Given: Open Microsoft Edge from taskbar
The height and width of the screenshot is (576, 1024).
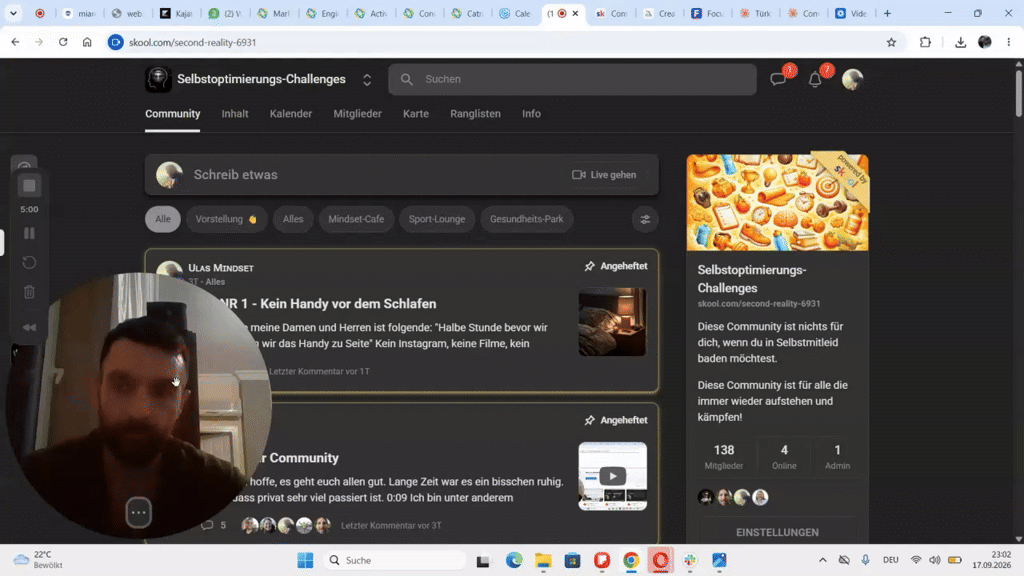Looking at the screenshot, I should pyautogui.click(x=514, y=560).
